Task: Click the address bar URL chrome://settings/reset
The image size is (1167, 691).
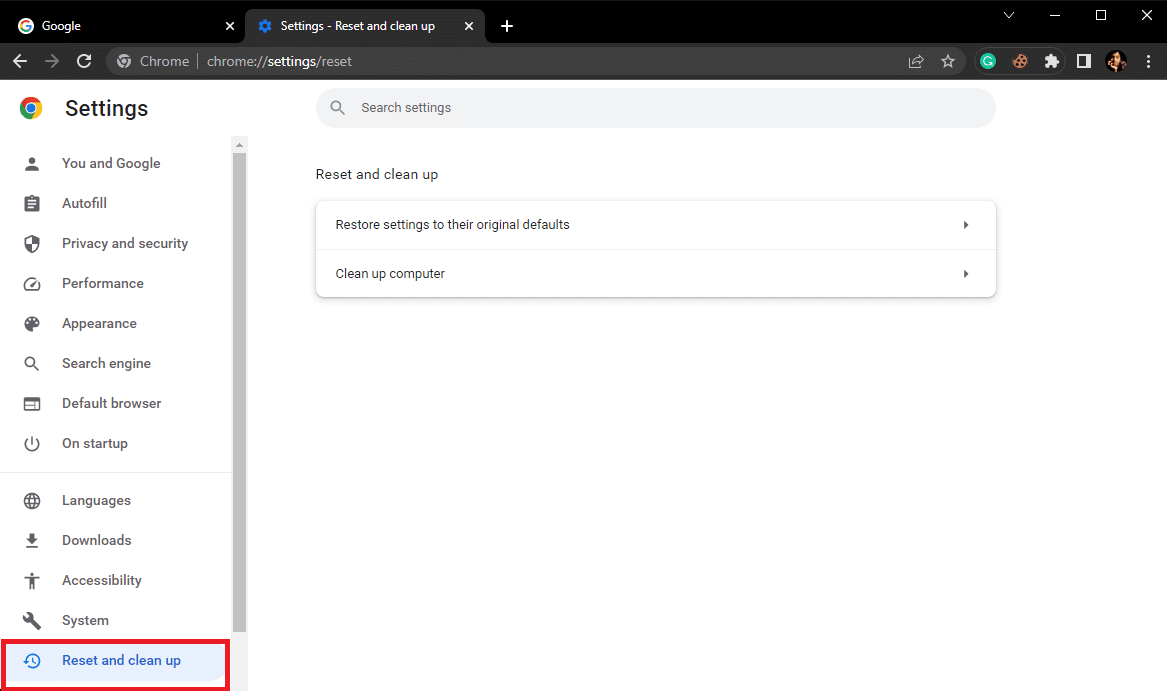Action: click(x=279, y=61)
